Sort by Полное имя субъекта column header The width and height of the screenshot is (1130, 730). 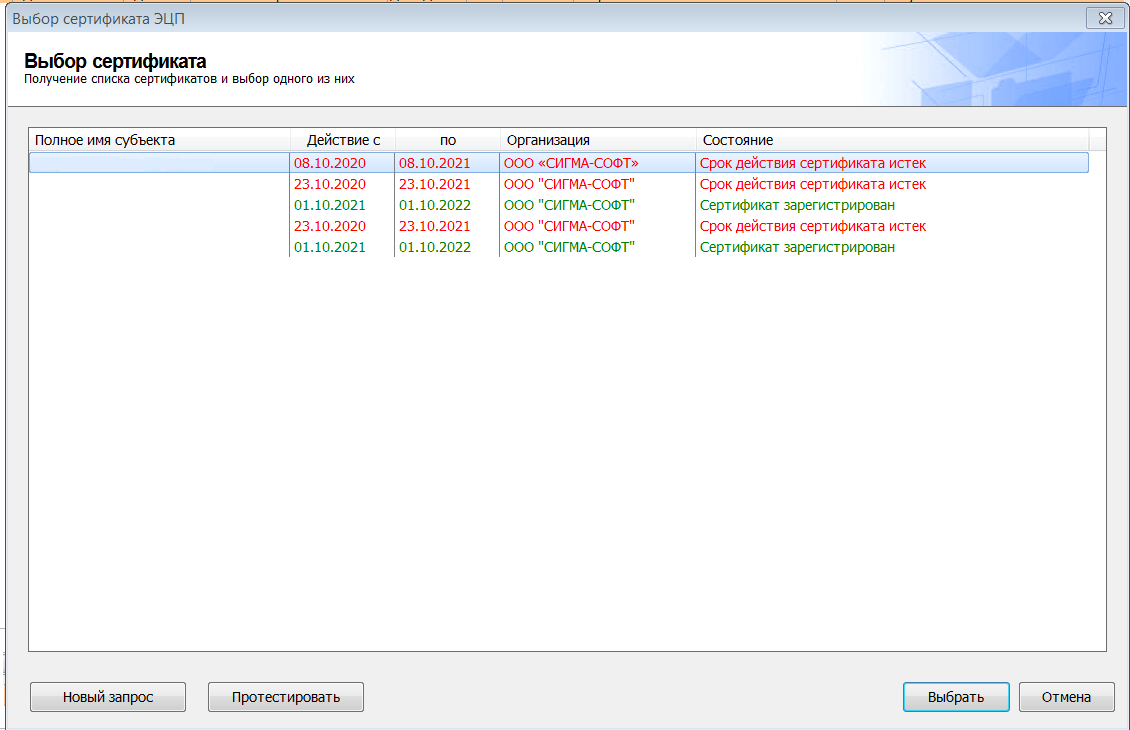pyautogui.click(x=159, y=140)
